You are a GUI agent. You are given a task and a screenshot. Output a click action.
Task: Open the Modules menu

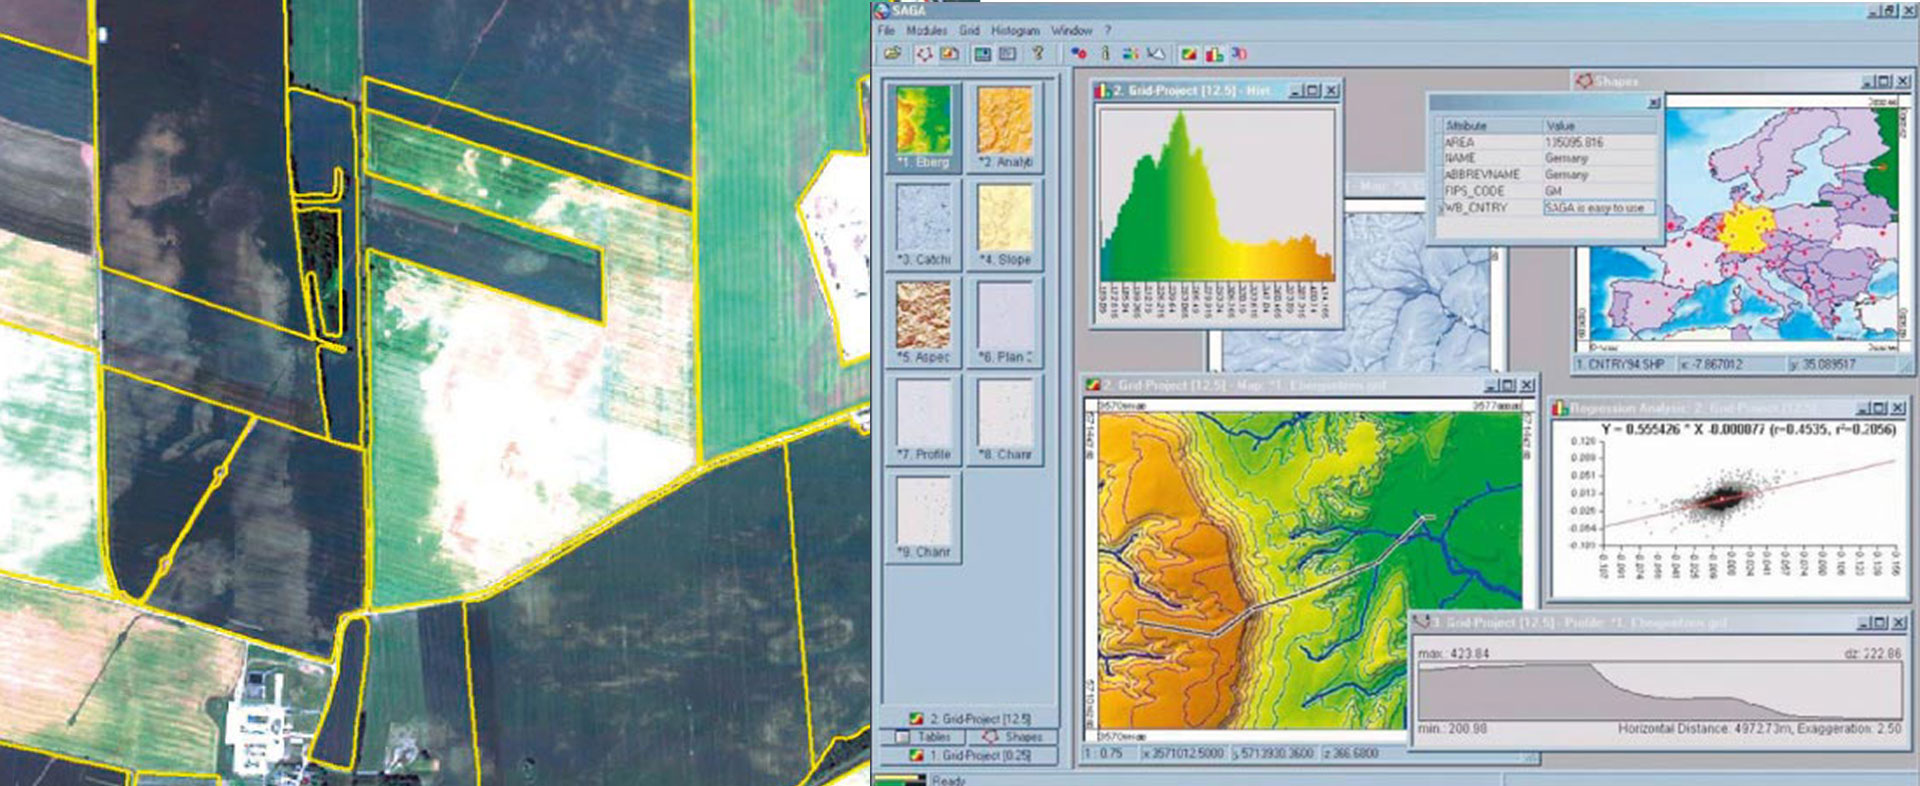pyautogui.click(x=926, y=31)
